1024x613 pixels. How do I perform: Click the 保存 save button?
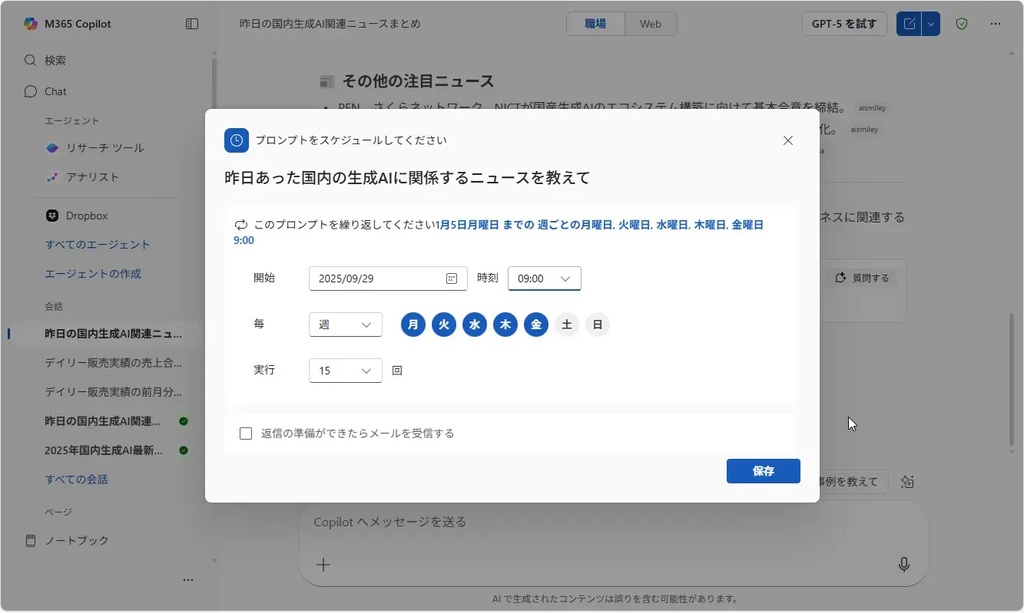pos(763,471)
